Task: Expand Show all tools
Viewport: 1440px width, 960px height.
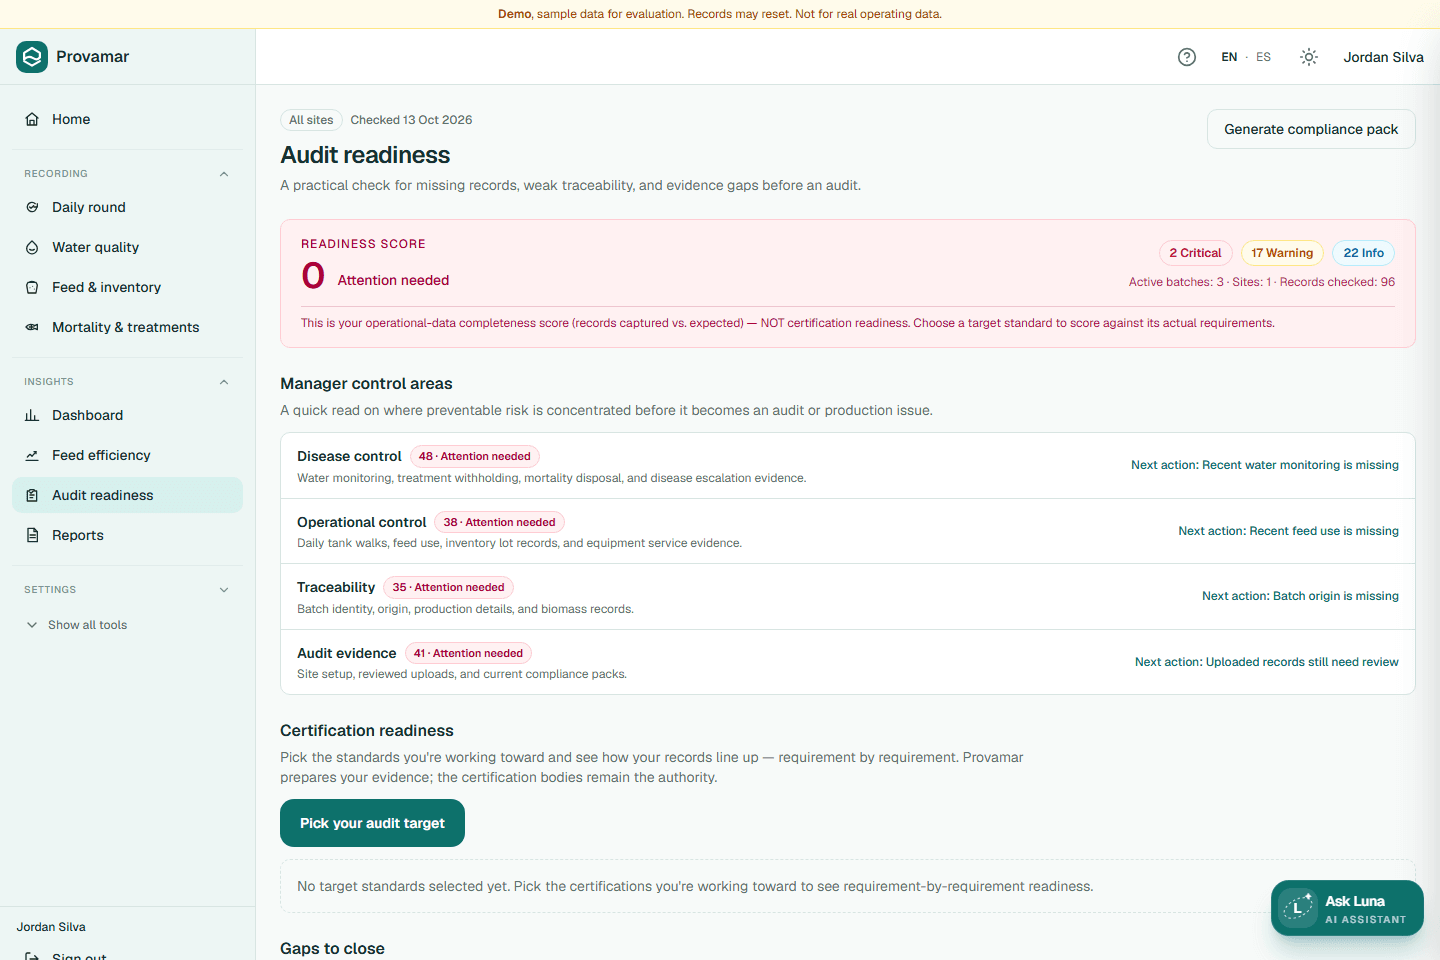Action: point(78,625)
